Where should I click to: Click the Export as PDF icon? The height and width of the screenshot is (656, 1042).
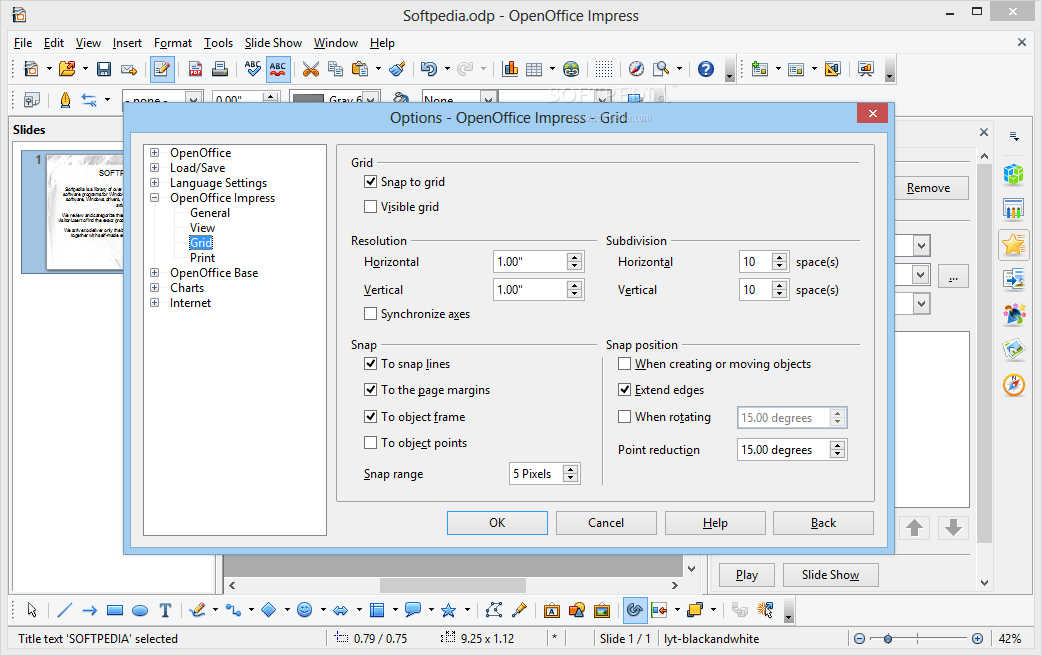pyautogui.click(x=195, y=69)
